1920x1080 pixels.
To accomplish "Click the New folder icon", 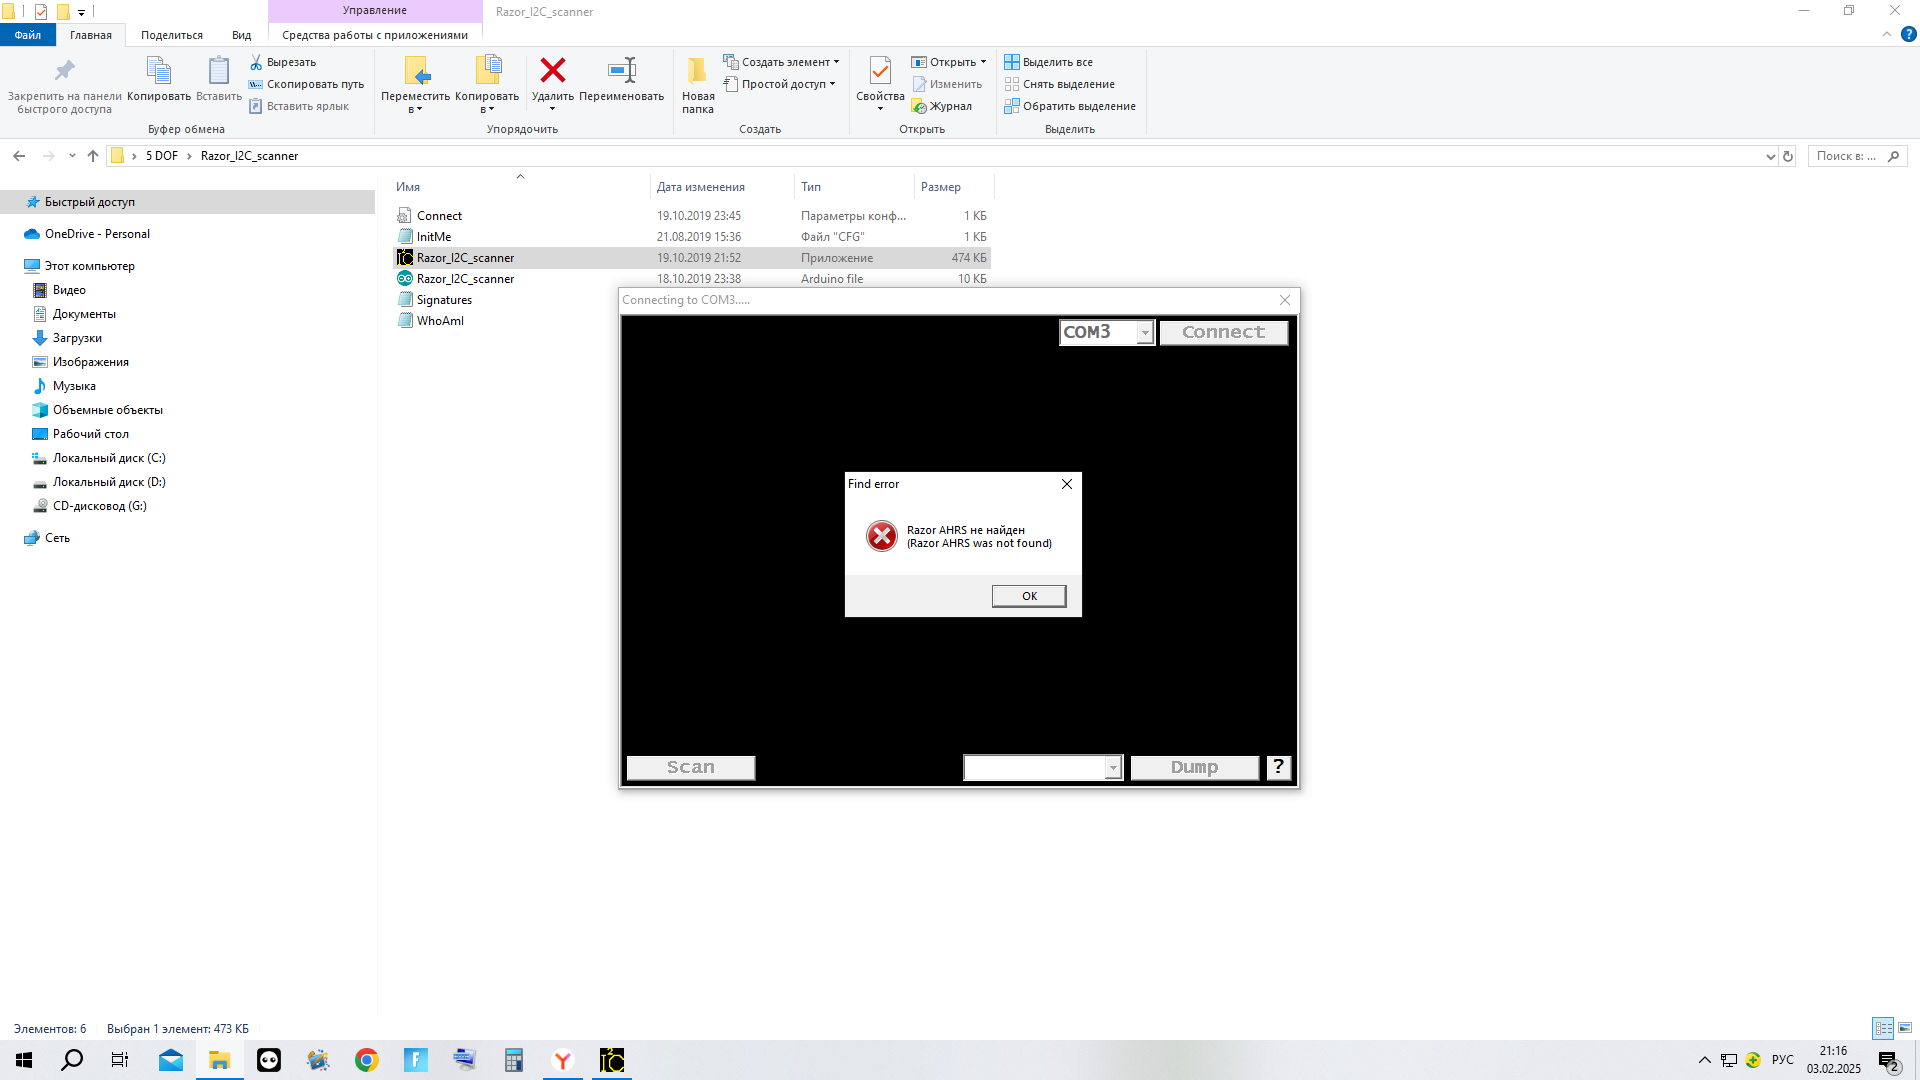I will click(x=698, y=70).
